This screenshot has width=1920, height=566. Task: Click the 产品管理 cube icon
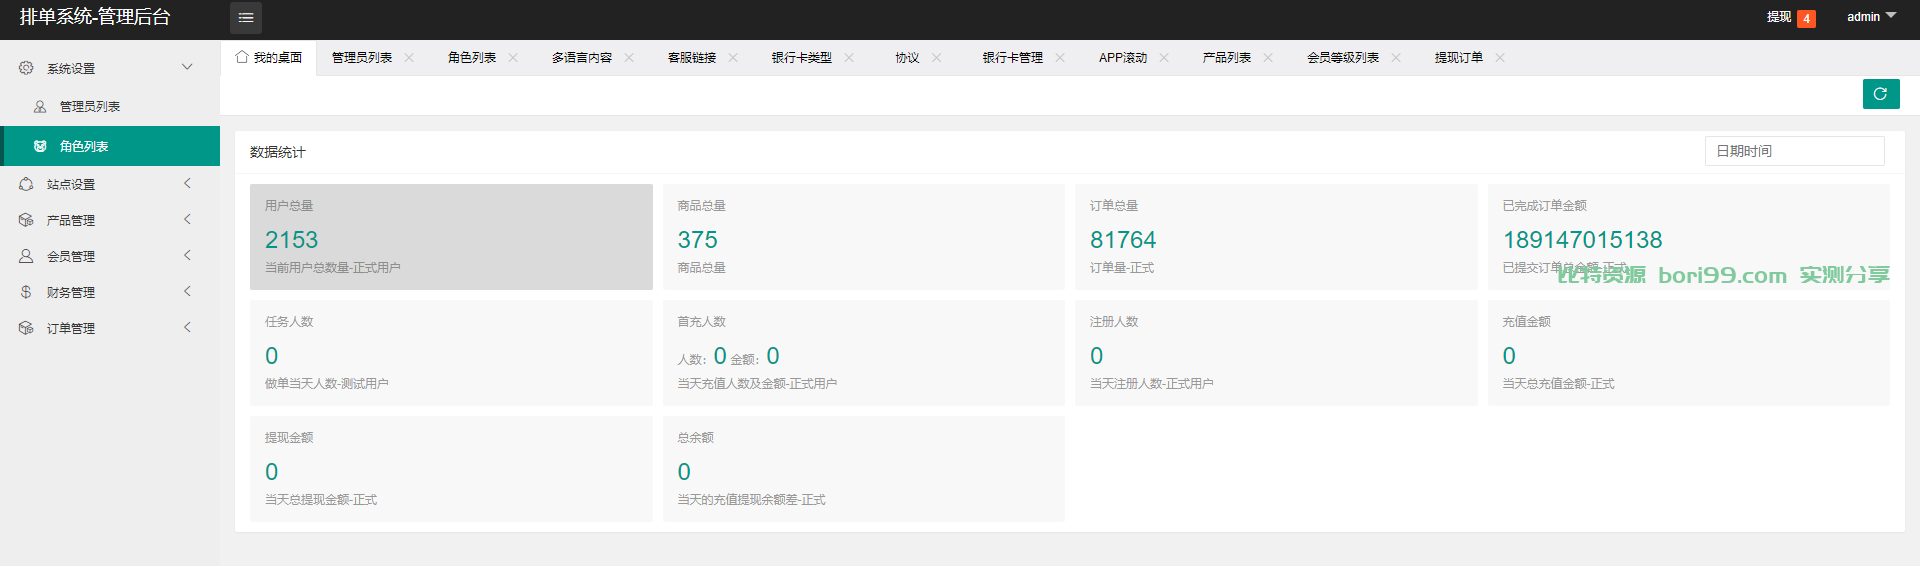26,220
